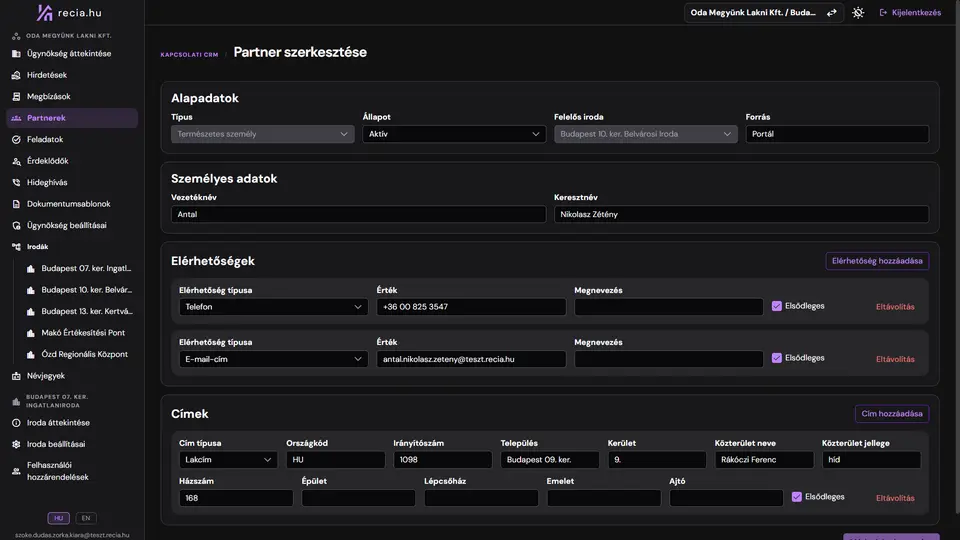This screenshot has width=960, height=540.
Task: Uncheck Elsődleges for the phone contact
Action: point(776,306)
